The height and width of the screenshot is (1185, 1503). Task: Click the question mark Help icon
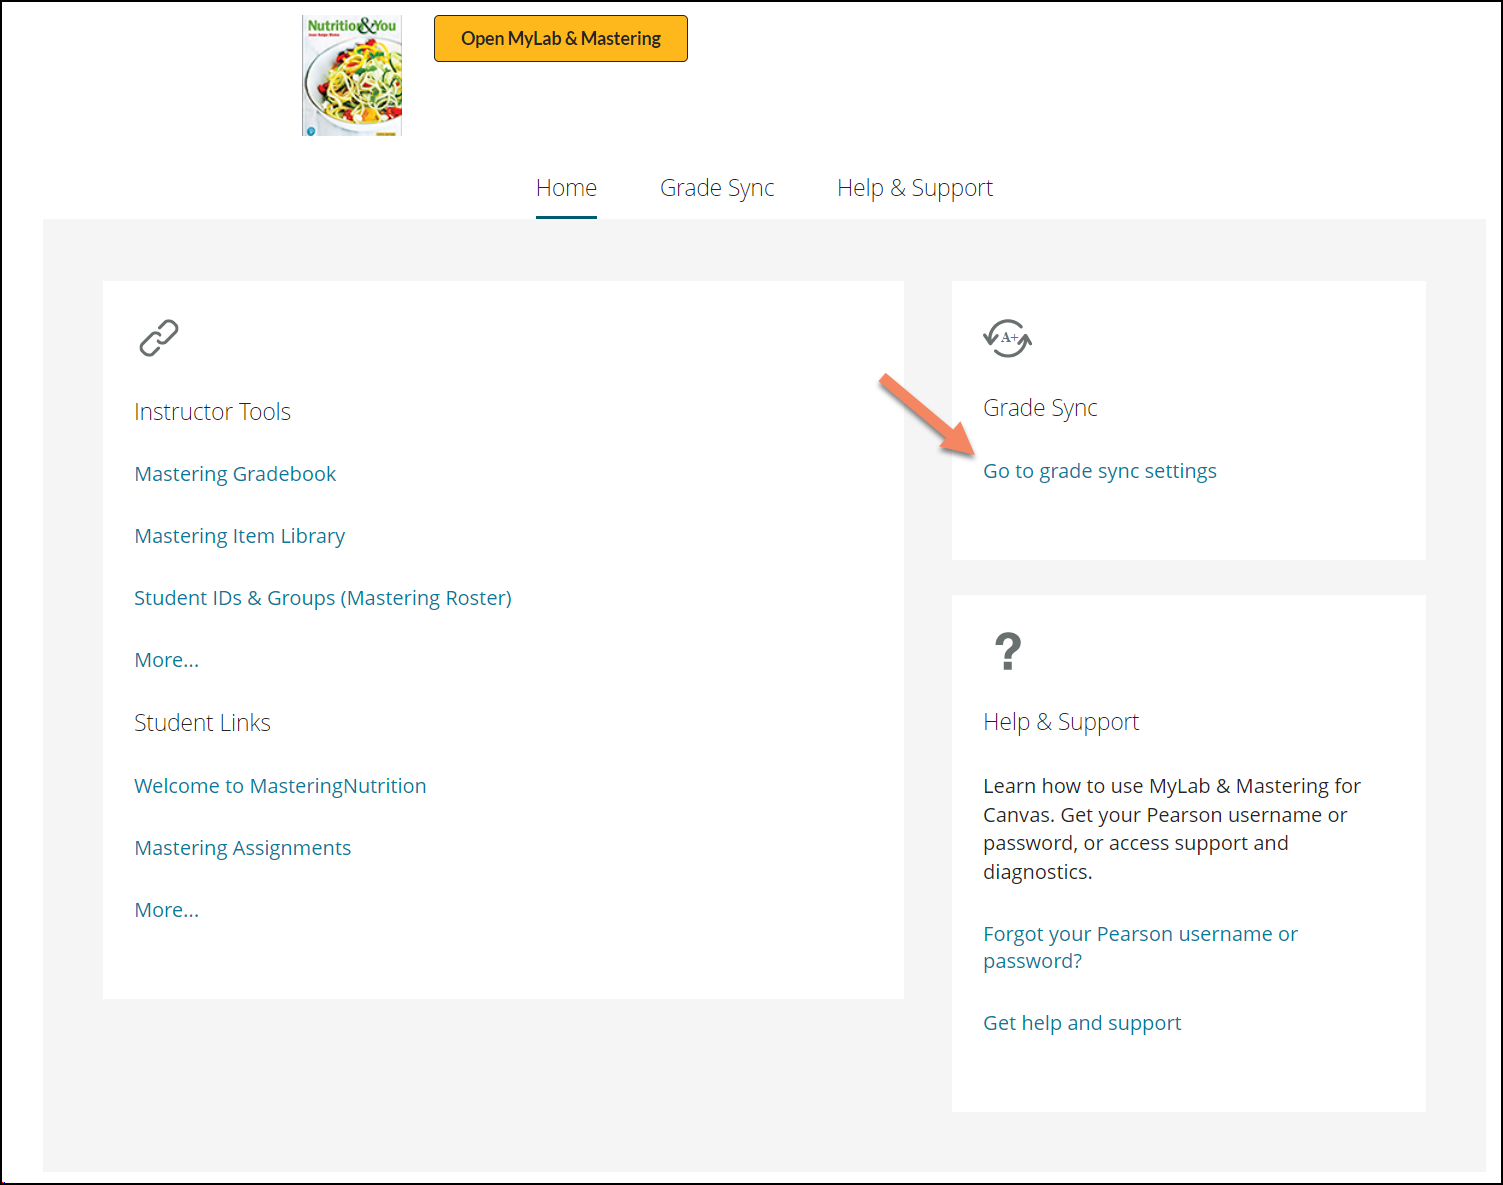[1008, 651]
